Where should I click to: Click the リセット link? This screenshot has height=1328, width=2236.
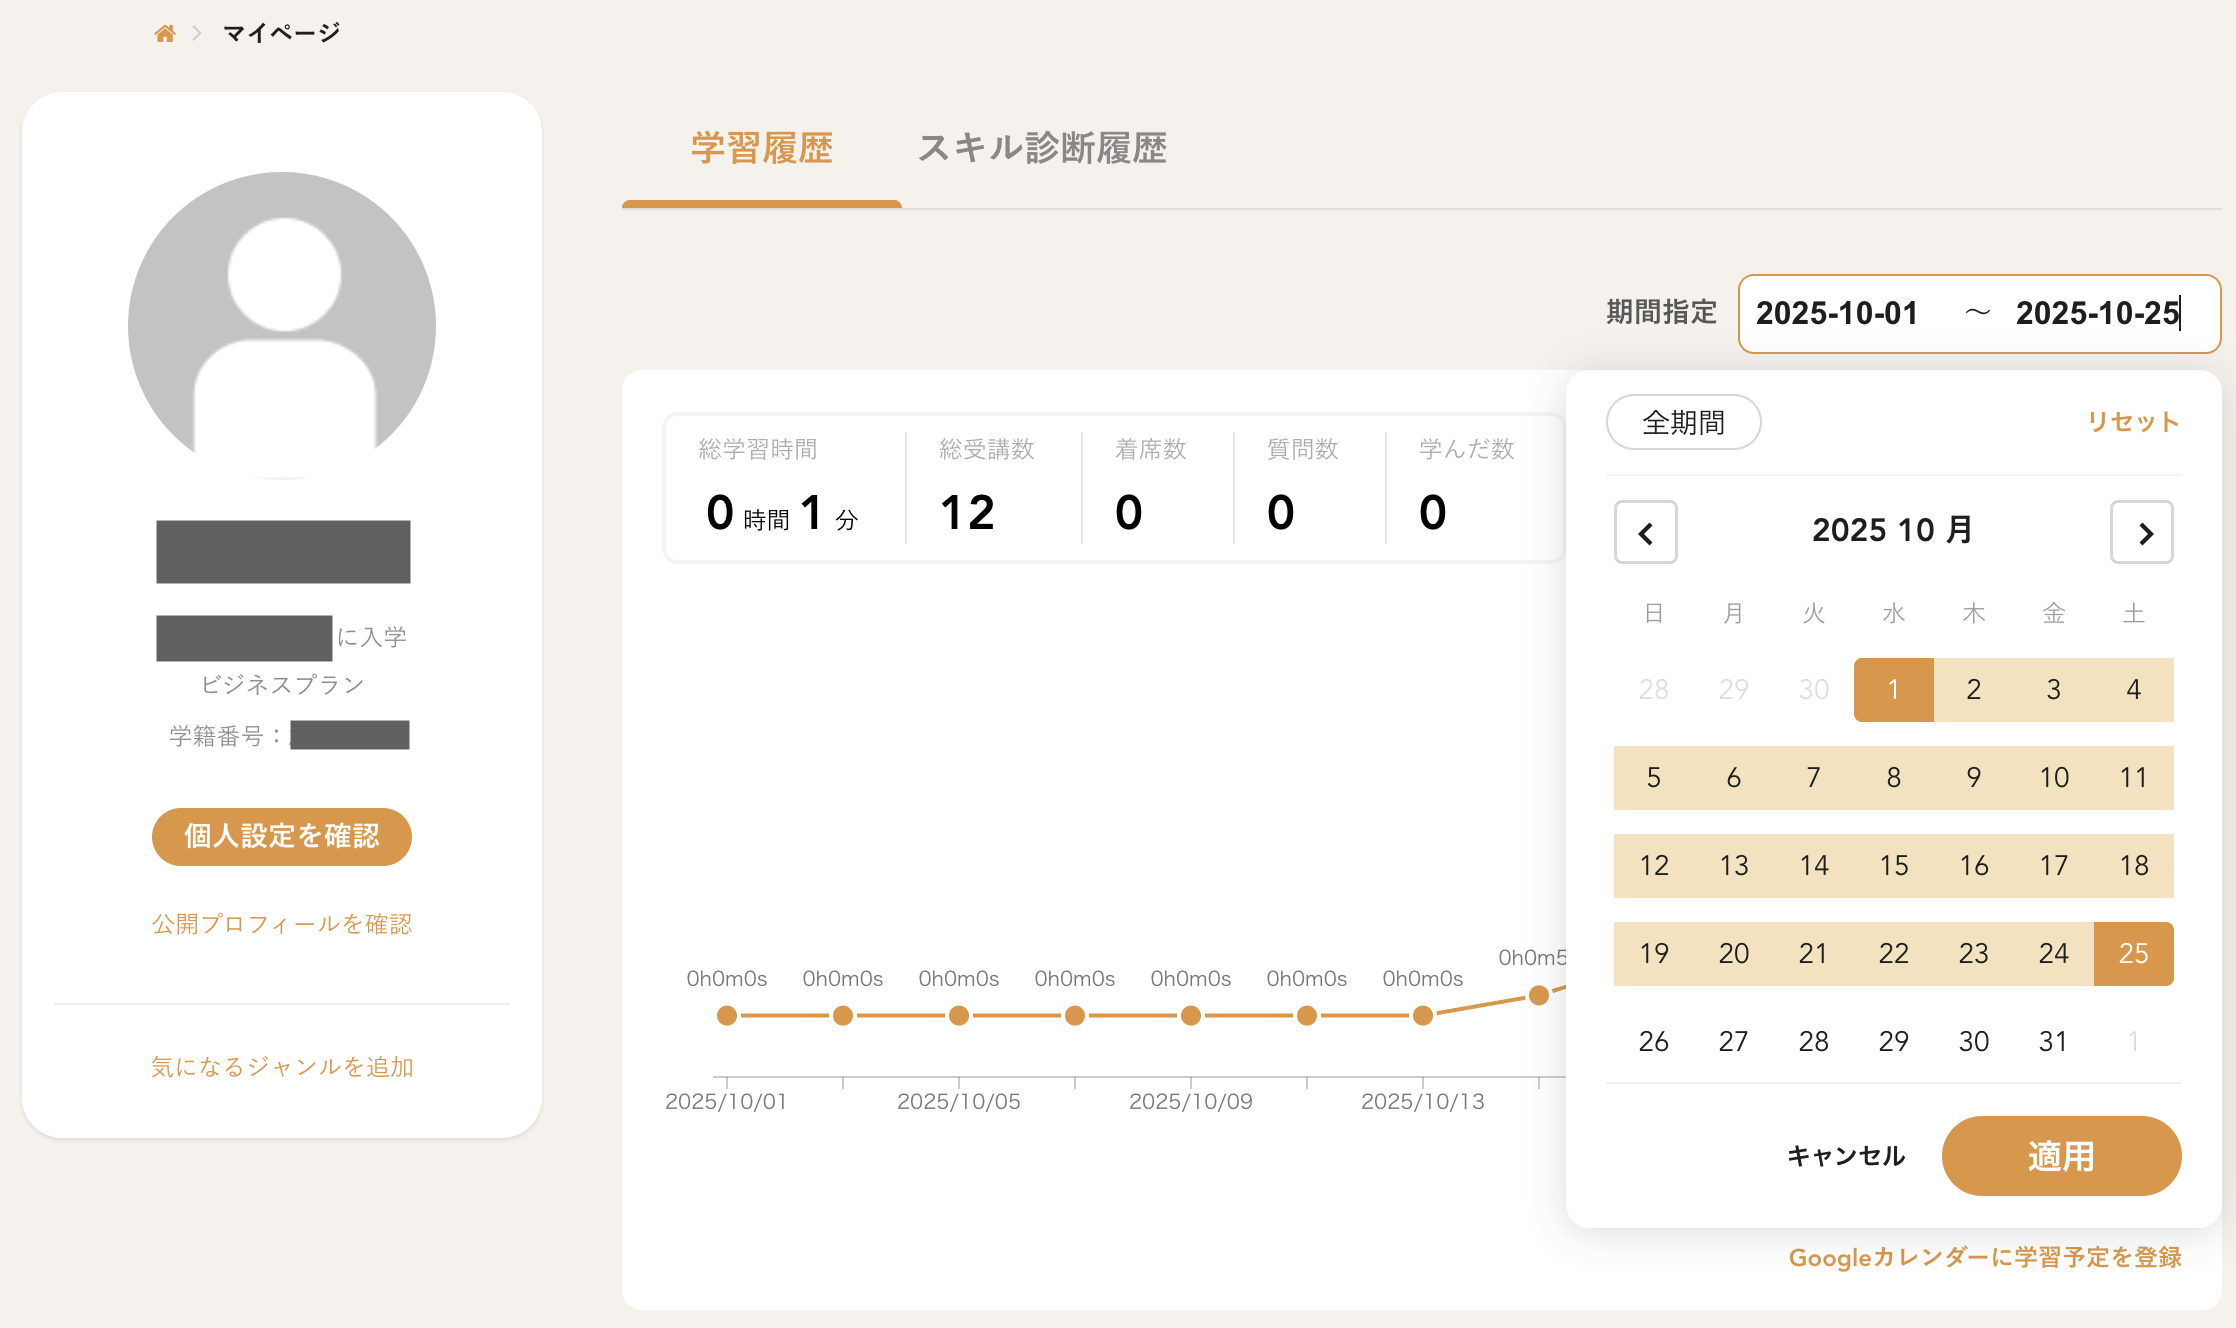tap(2133, 422)
